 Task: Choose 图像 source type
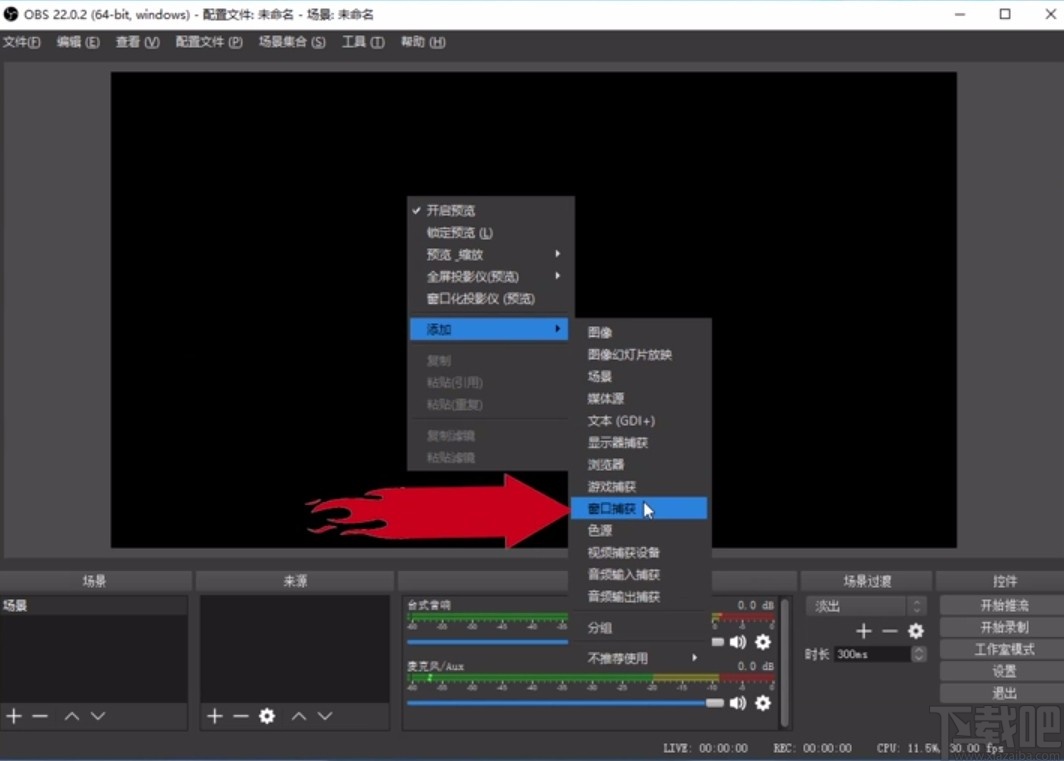click(641, 332)
